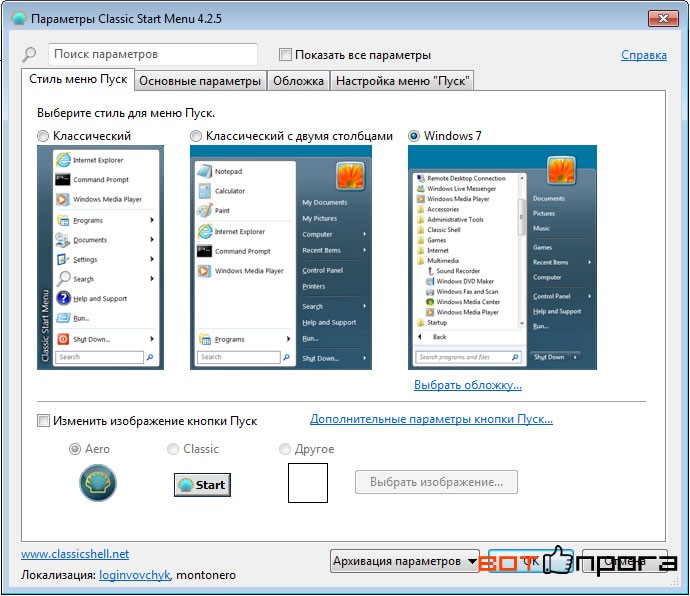690x596 pixels.
Task: Click in the Поиск параметров search field
Action: coord(153,54)
